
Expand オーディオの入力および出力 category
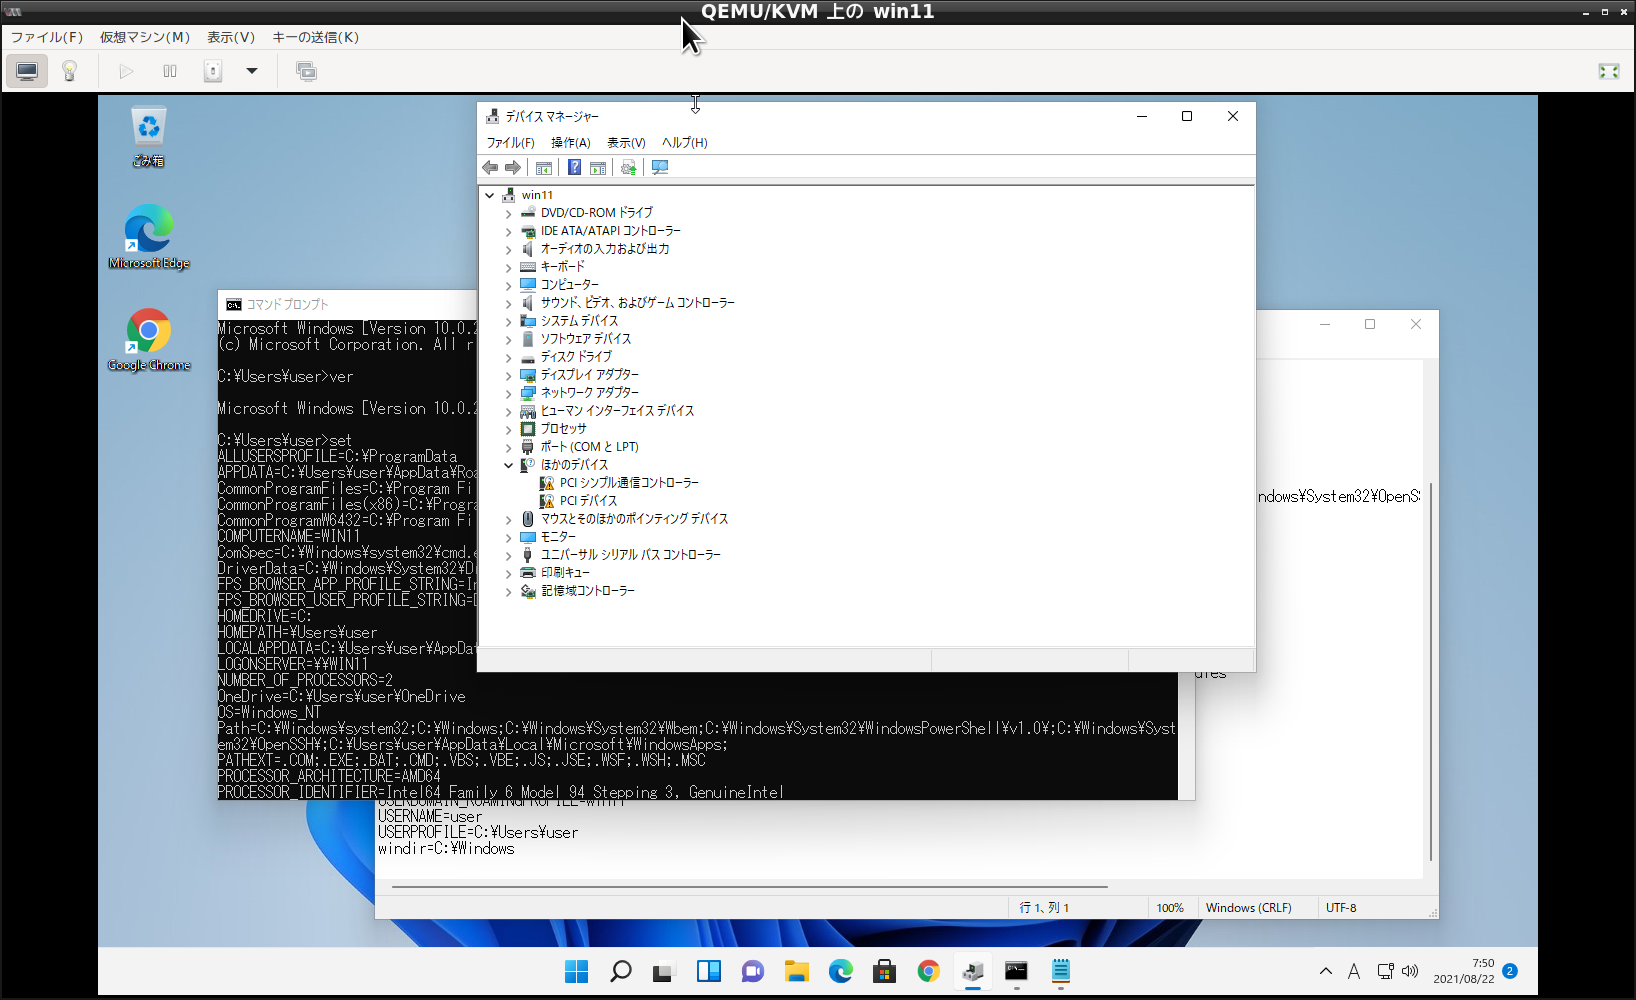[508, 249]
